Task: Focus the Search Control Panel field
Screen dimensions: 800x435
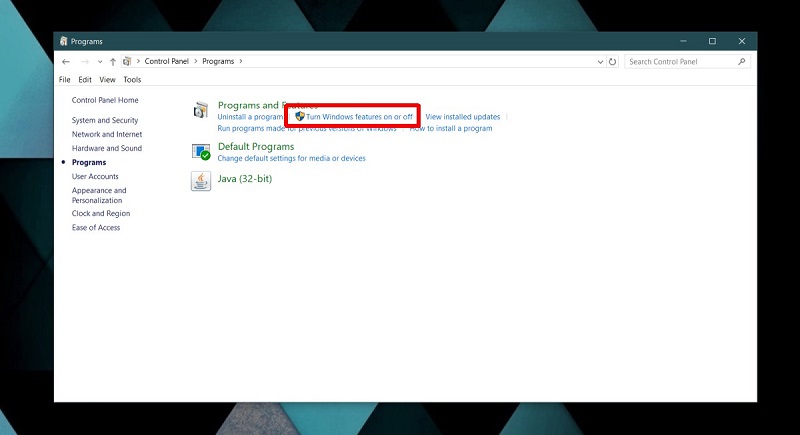Action: 681,62
